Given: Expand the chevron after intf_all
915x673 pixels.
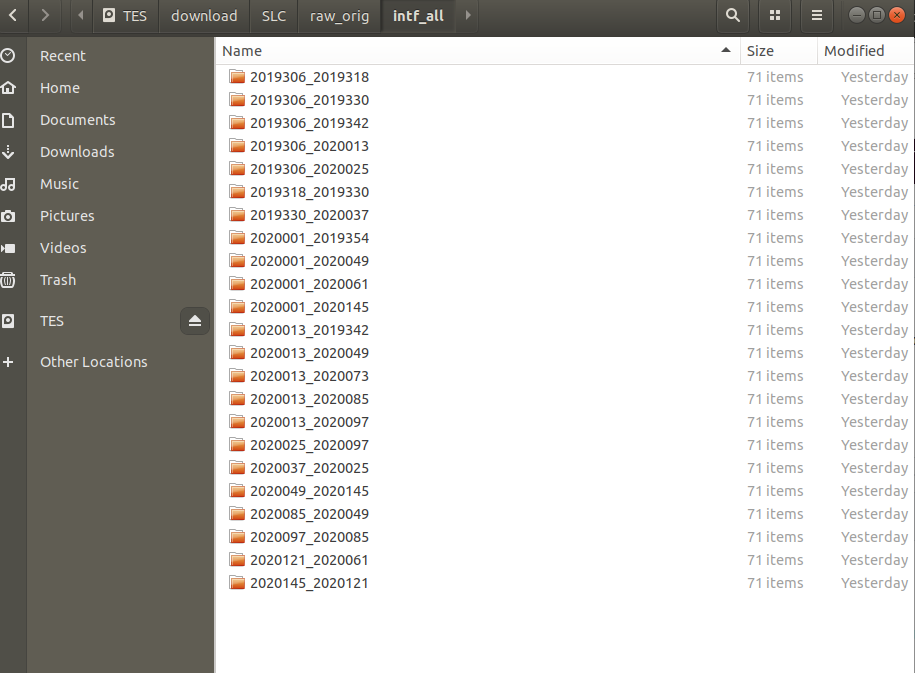Looking at the screenshot, I should click(466, 16).
